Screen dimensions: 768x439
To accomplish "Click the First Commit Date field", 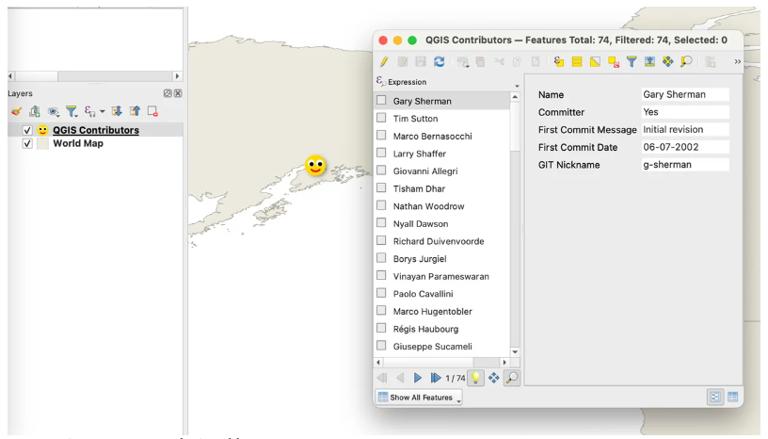I will click(x=685, y=147).
